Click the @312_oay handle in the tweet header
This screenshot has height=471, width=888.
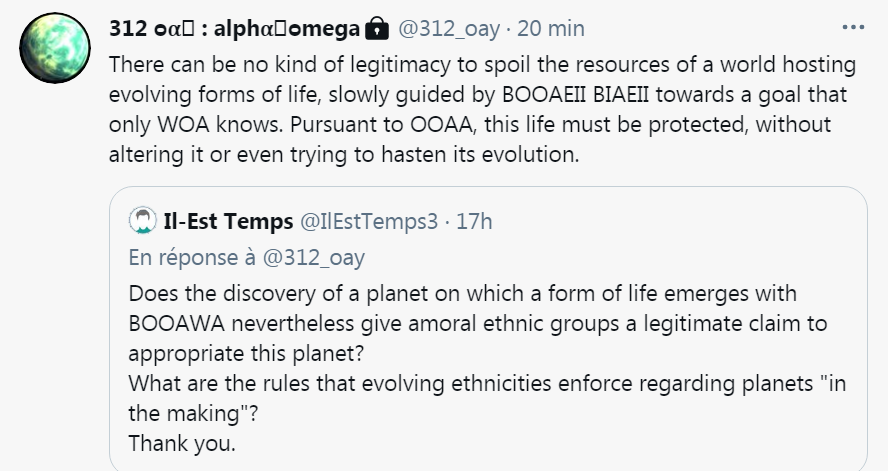[450, 29]
